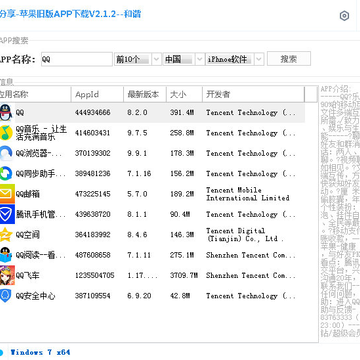Select the QQ同步助手 sync icon
The width and height of the screenshot is (360, 360).
[x=6, y=174]
